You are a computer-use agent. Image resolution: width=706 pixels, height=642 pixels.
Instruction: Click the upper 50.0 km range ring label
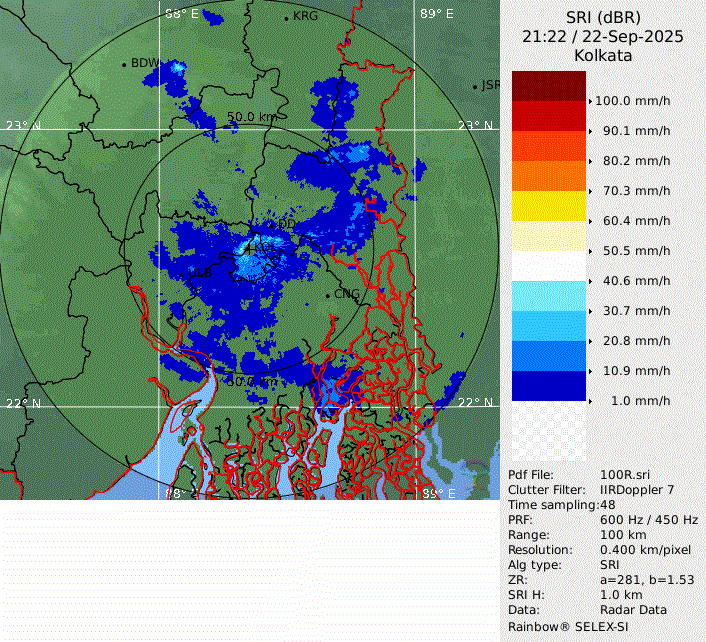pyautogui.click(x=251, y=117)
